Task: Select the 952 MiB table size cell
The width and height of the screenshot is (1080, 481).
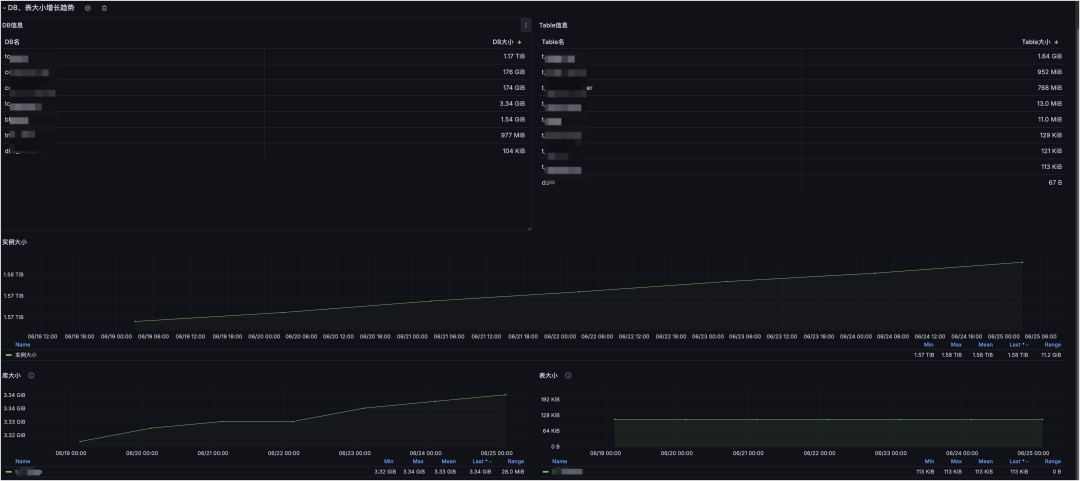Action: 1050,72
